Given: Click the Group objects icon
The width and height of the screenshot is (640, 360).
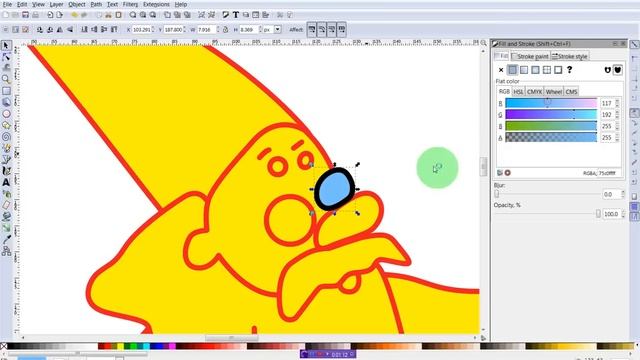Looking at the screenshot, I should pyautogui.click(x=202, y=15).
